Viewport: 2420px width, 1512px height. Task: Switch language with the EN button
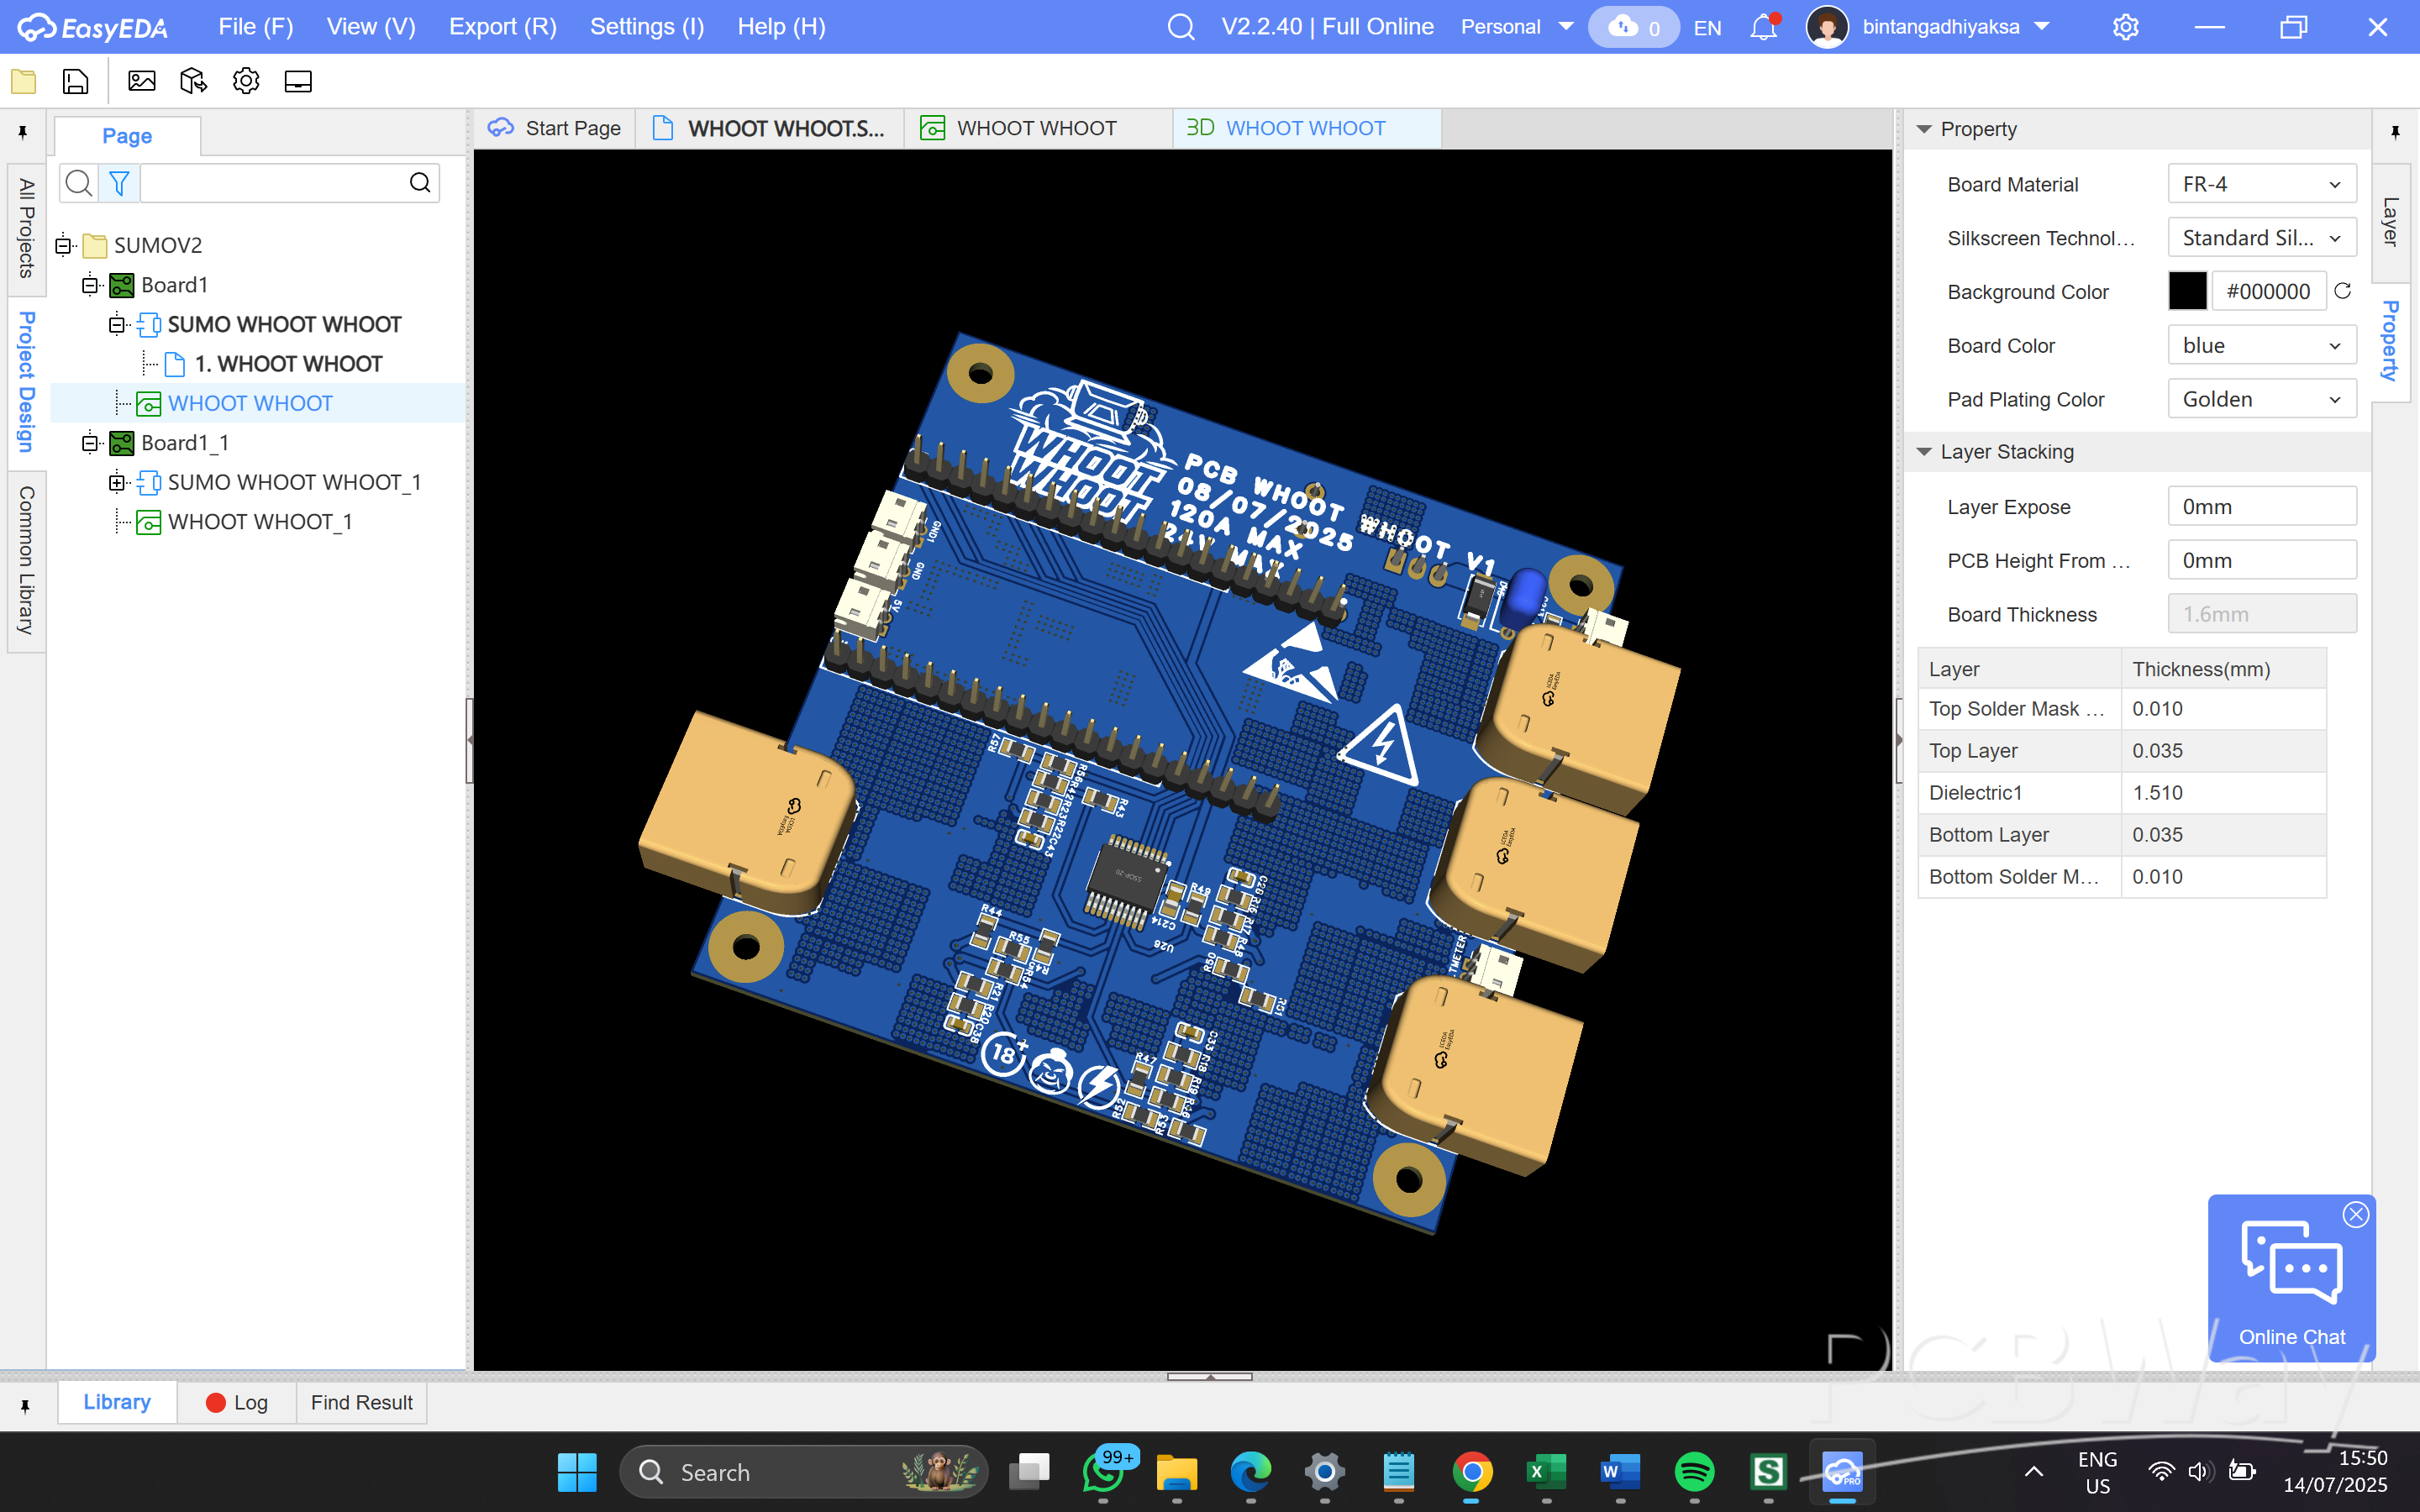point(1708,28)
